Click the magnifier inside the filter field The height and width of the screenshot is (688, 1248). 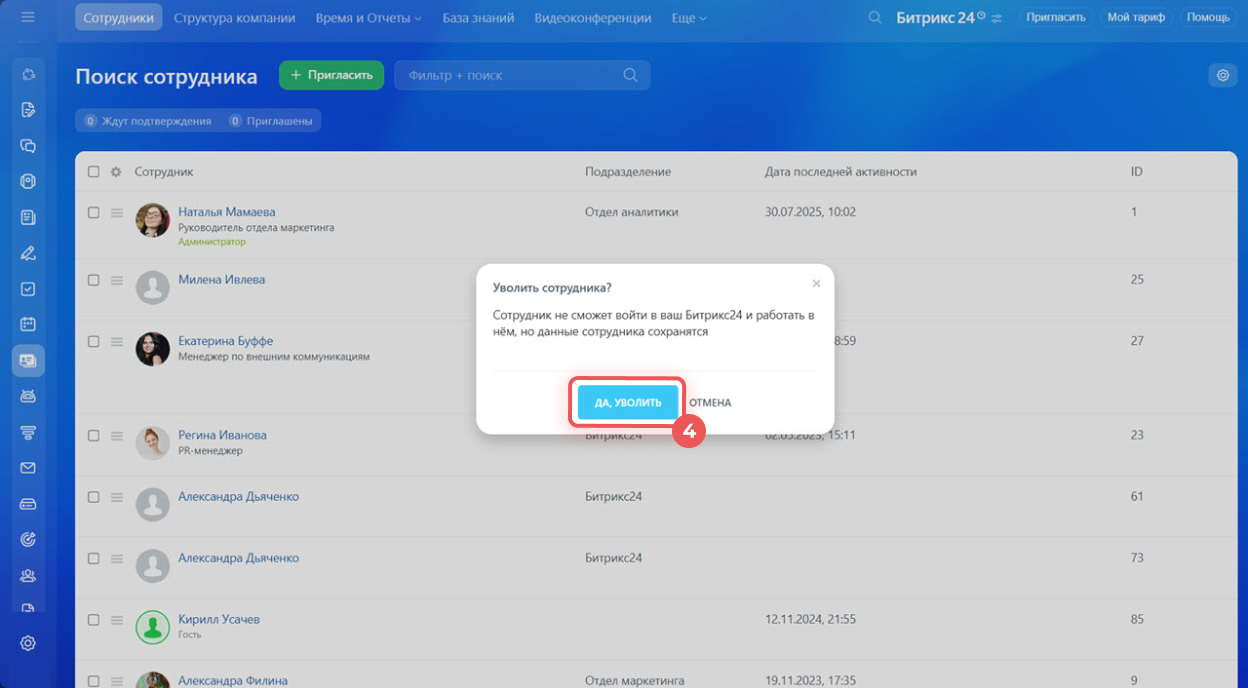tap(630, 75)
